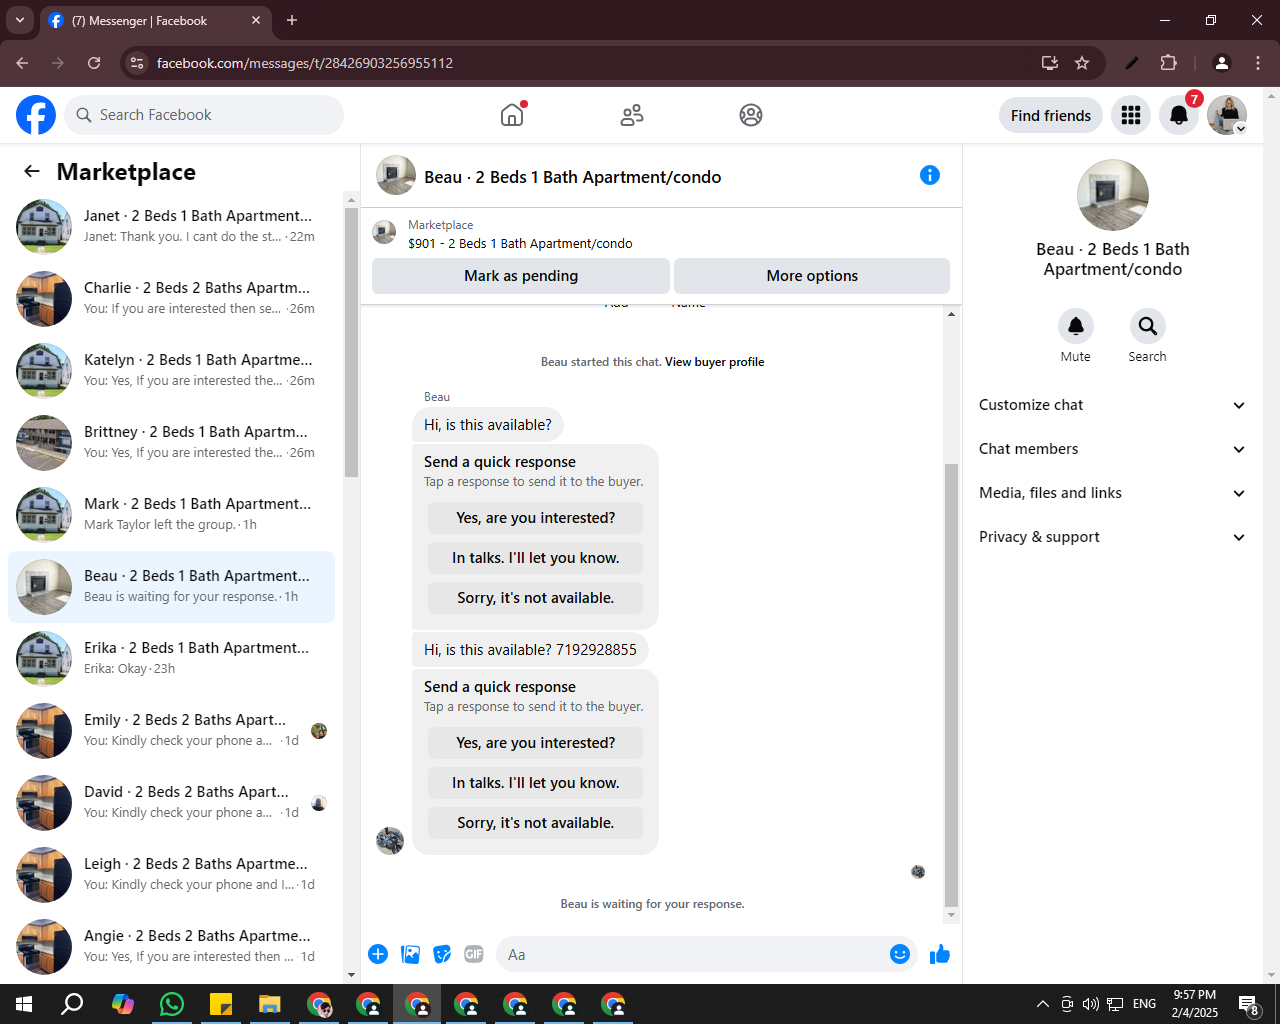The width and height of the screenshot is (1280, 1024).
Task: Expand Media, files and links section
Action: pos(1113,493)
